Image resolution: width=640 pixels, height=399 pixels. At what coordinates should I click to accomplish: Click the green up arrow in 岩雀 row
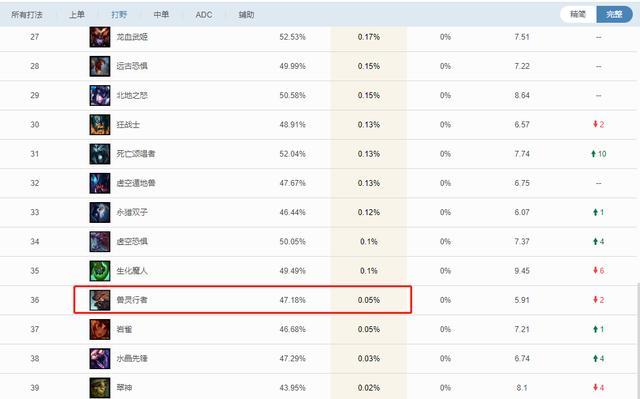[596, 329]
